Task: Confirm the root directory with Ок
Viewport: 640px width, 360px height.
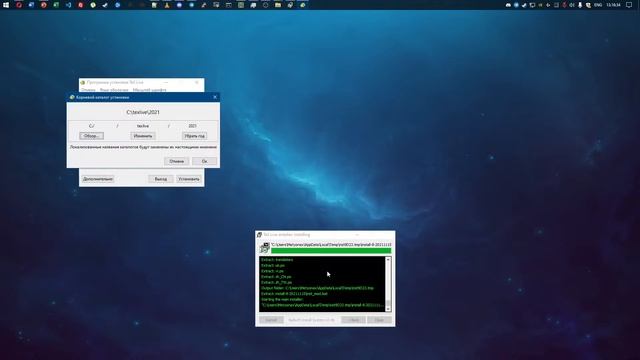Action: [204, 161]
